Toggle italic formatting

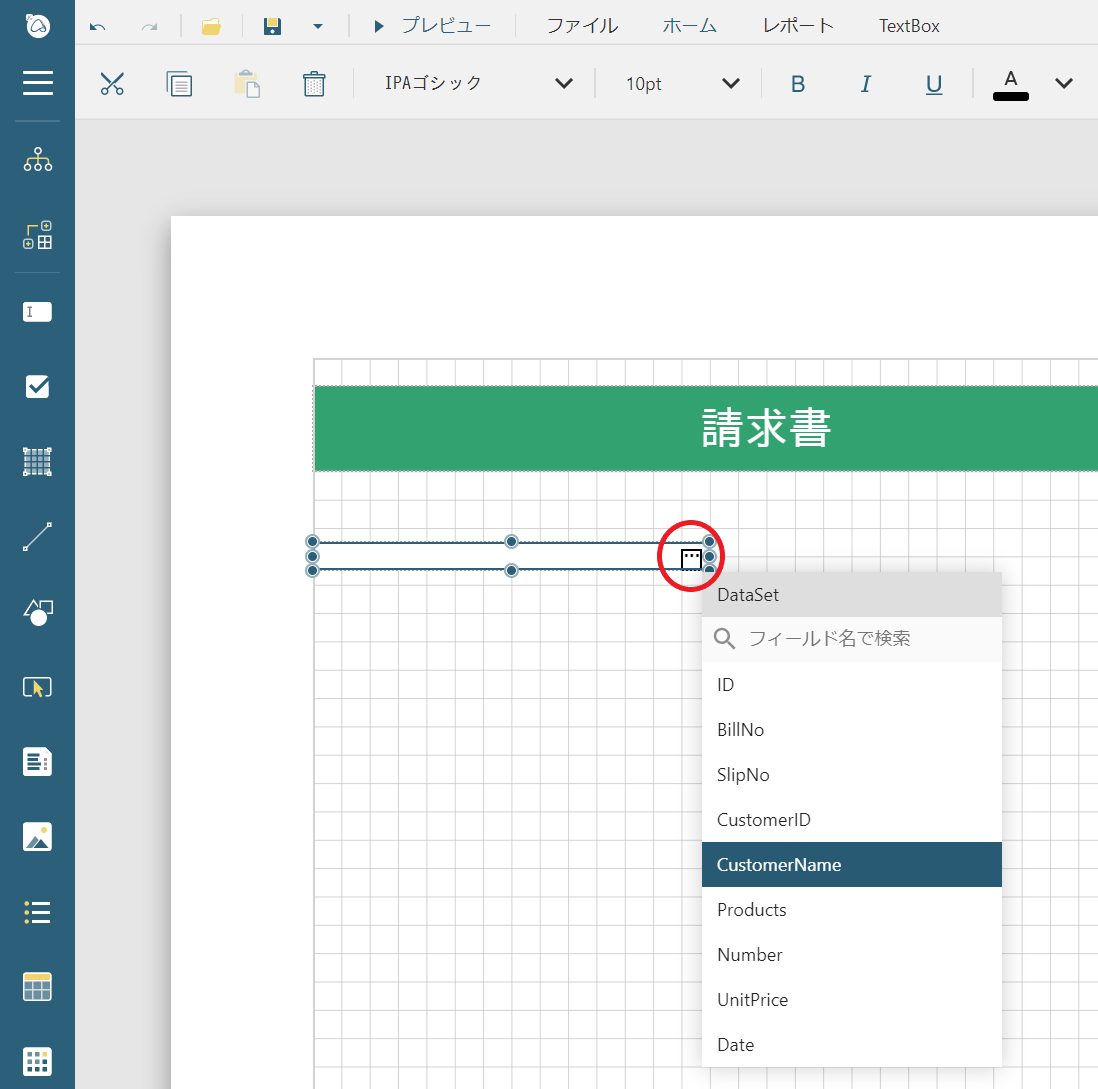tap(866, 84)
